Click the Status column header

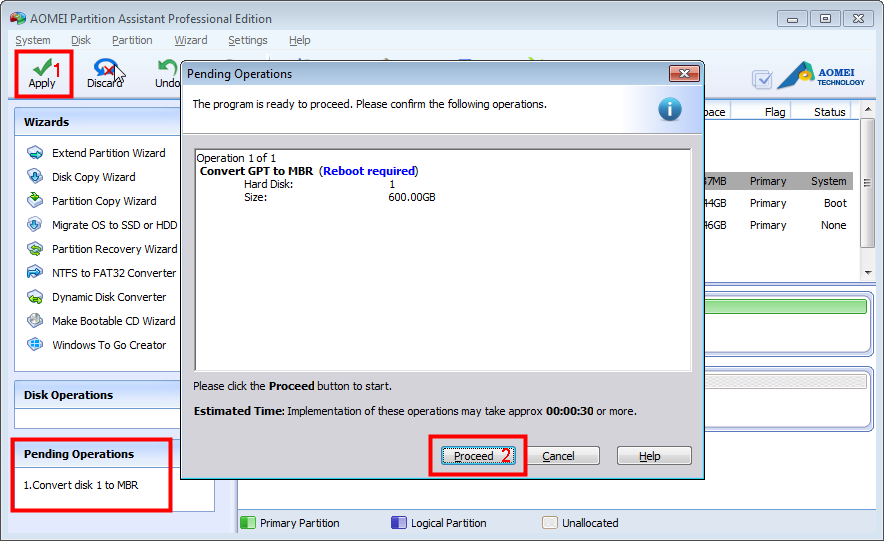point(829,112)
